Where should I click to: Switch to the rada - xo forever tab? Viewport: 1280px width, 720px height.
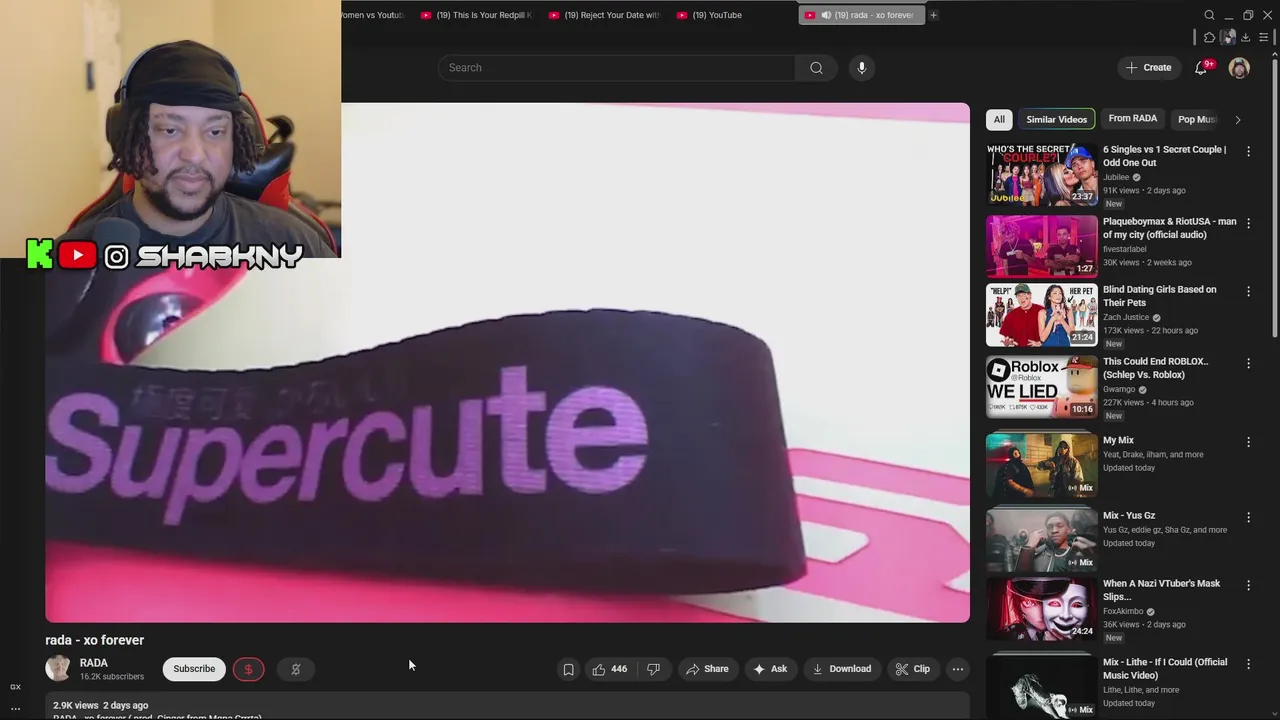pyautogui.click(x=860, y=15)
